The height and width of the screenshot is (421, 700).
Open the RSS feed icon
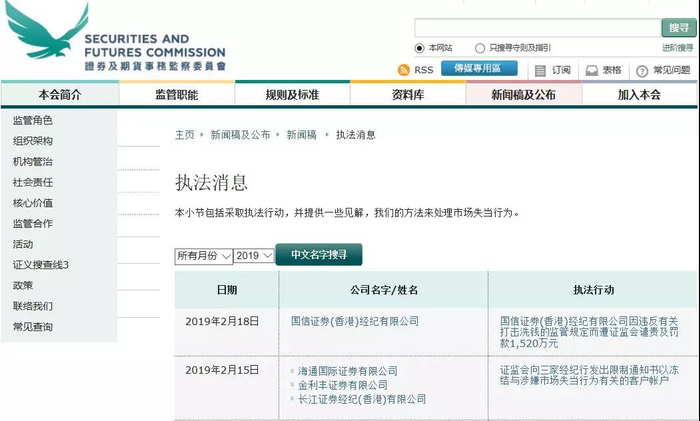[x=404, y=70]
